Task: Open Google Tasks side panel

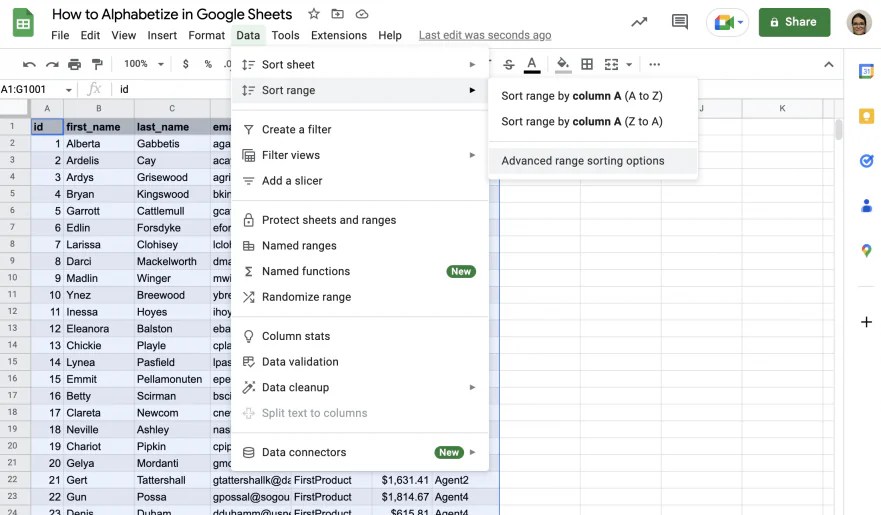Action: tap(866, 161)
